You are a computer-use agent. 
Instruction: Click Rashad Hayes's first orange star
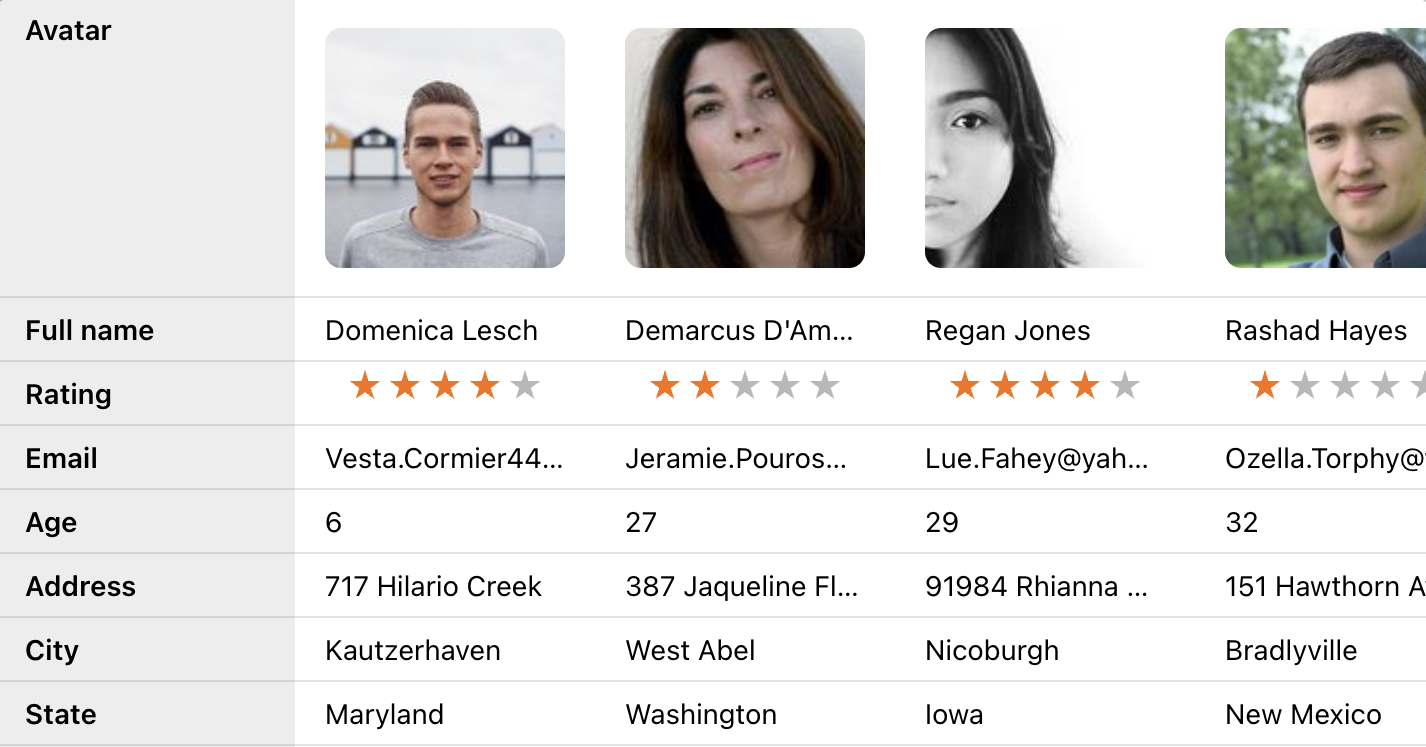tap(1265, 386)
